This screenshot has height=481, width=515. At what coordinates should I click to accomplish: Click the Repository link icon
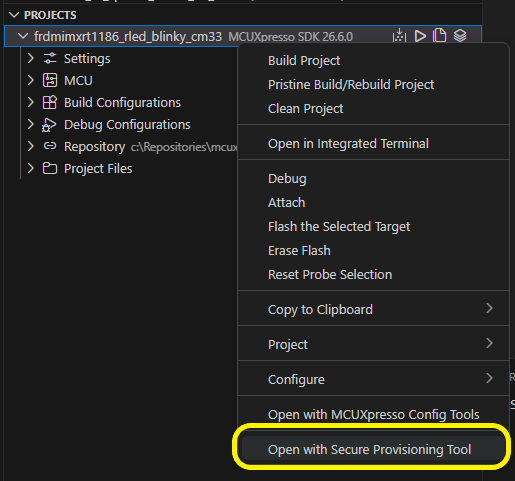(50, 146)
